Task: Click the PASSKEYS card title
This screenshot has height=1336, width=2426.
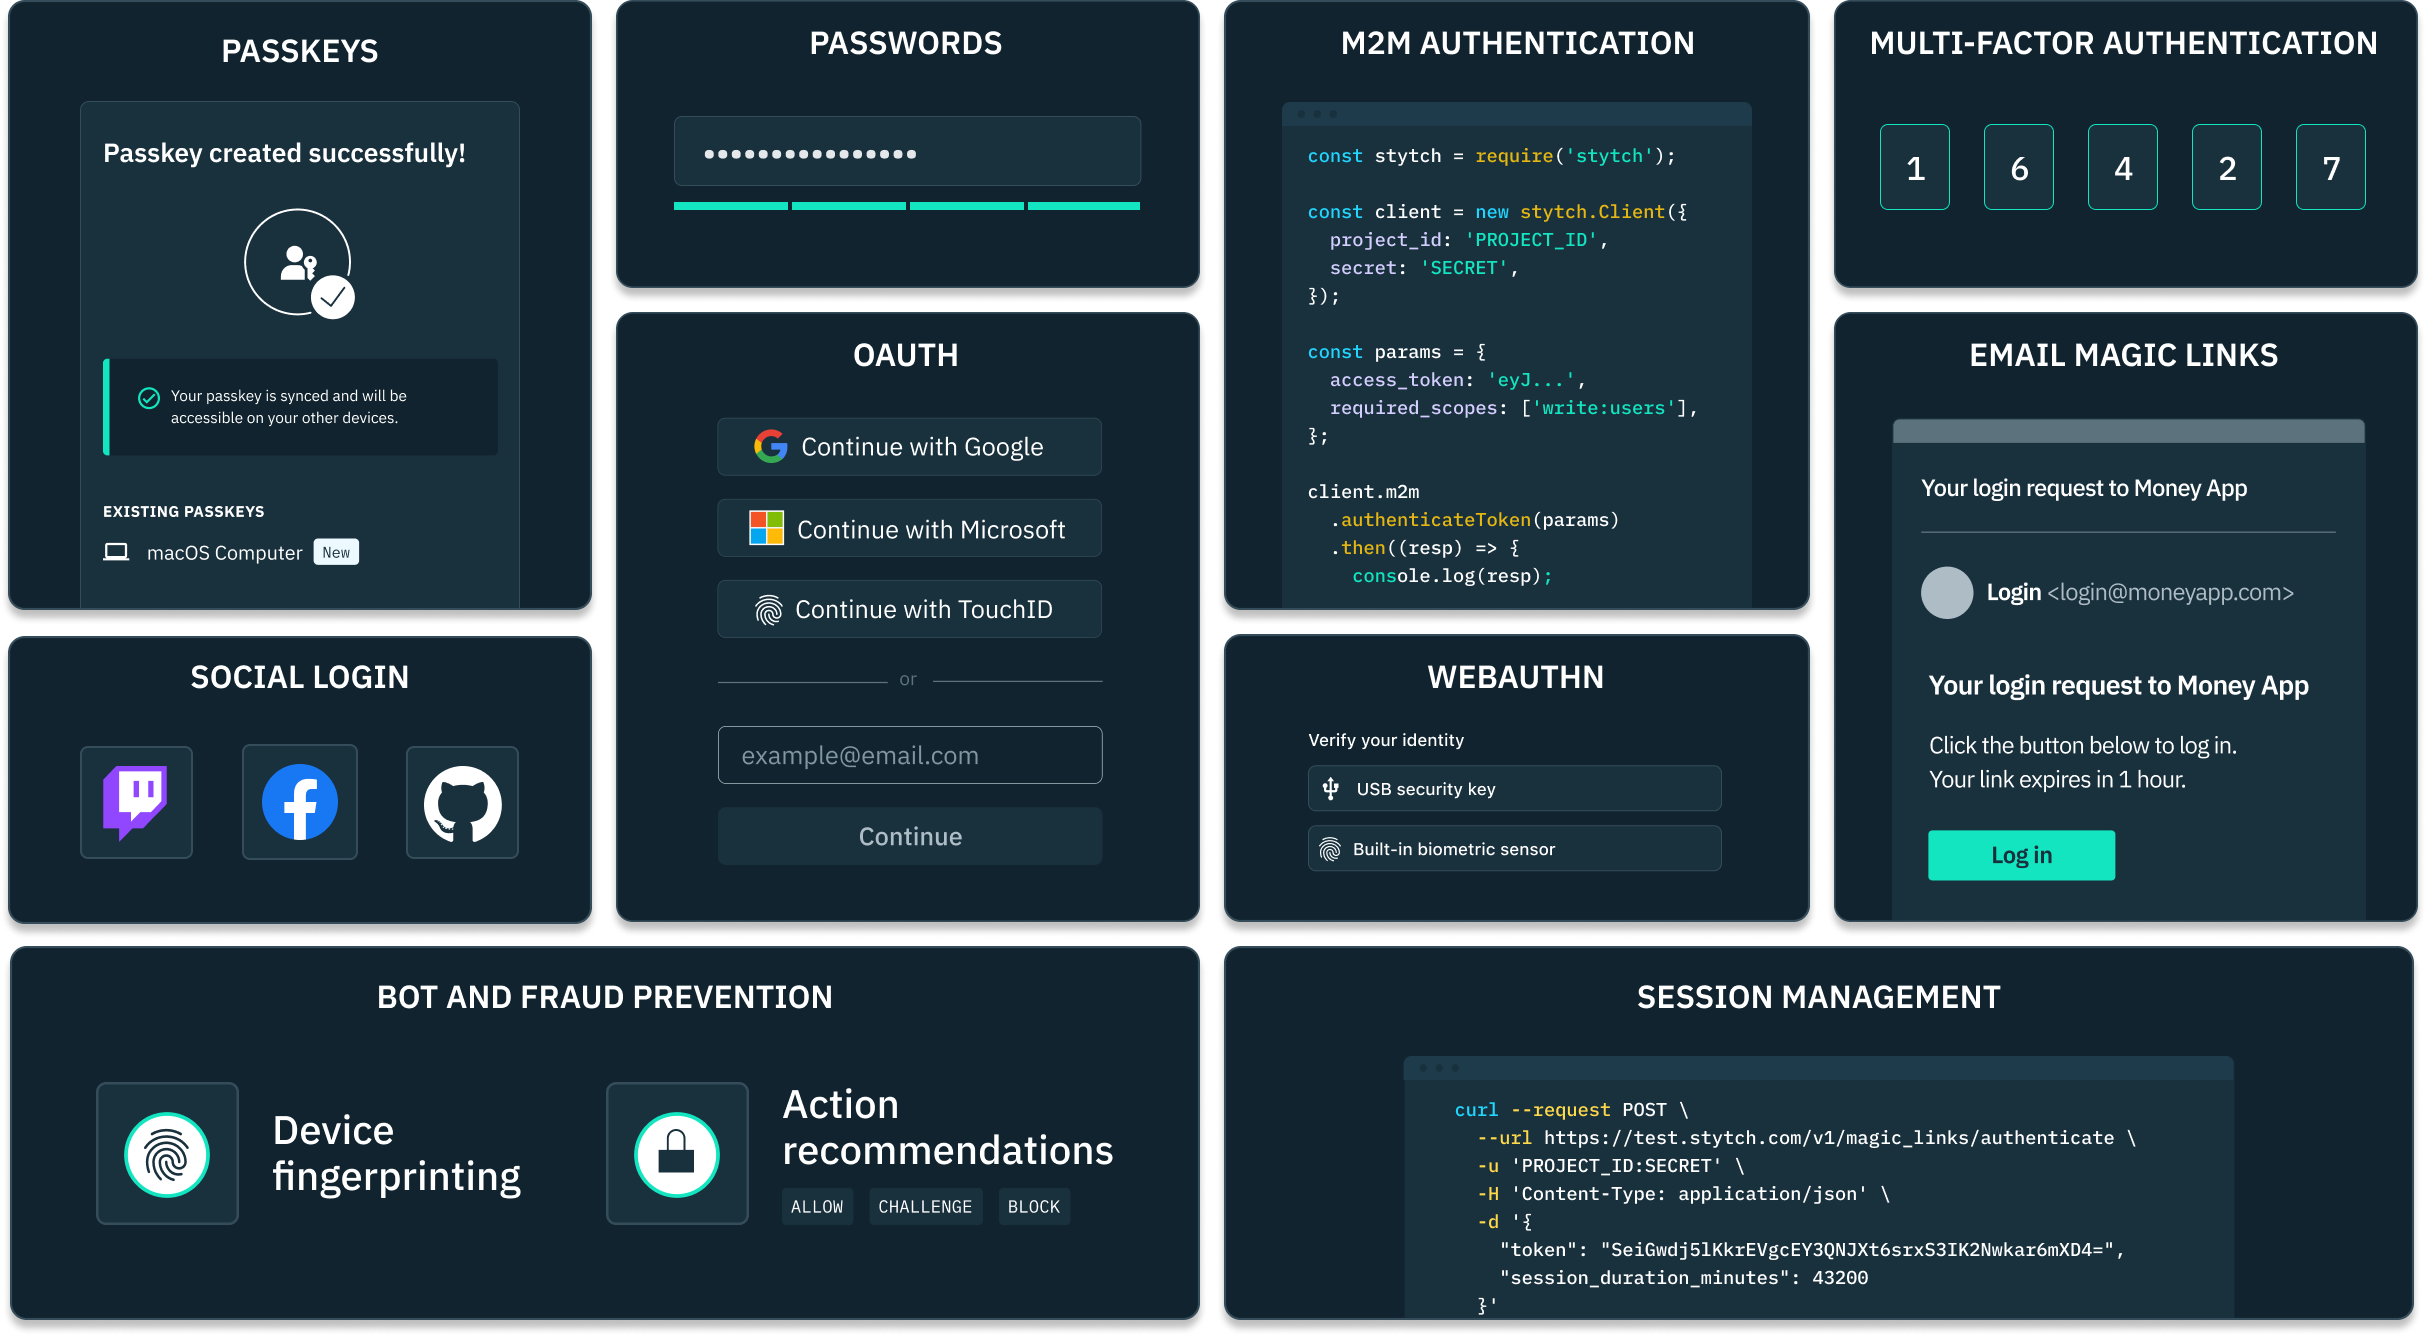Action: click(x=300, y=51)
